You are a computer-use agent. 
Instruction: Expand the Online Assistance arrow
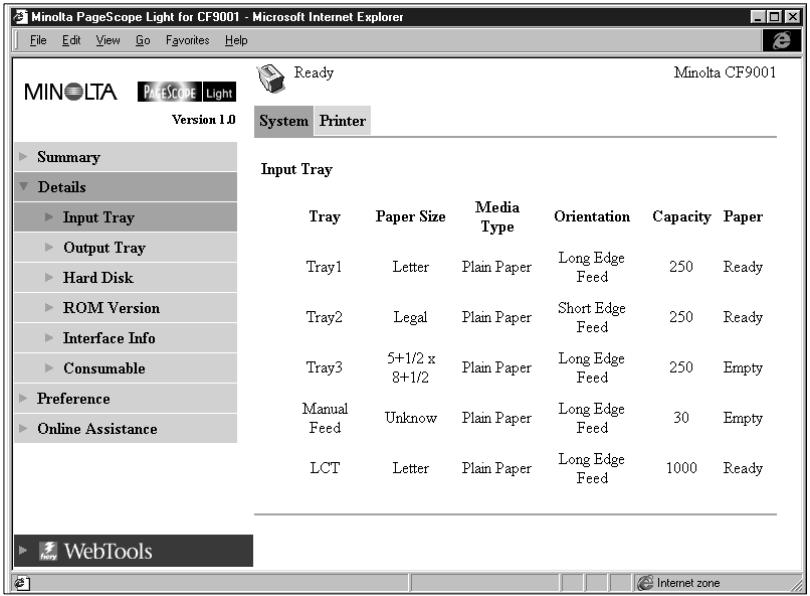point(23,428)
